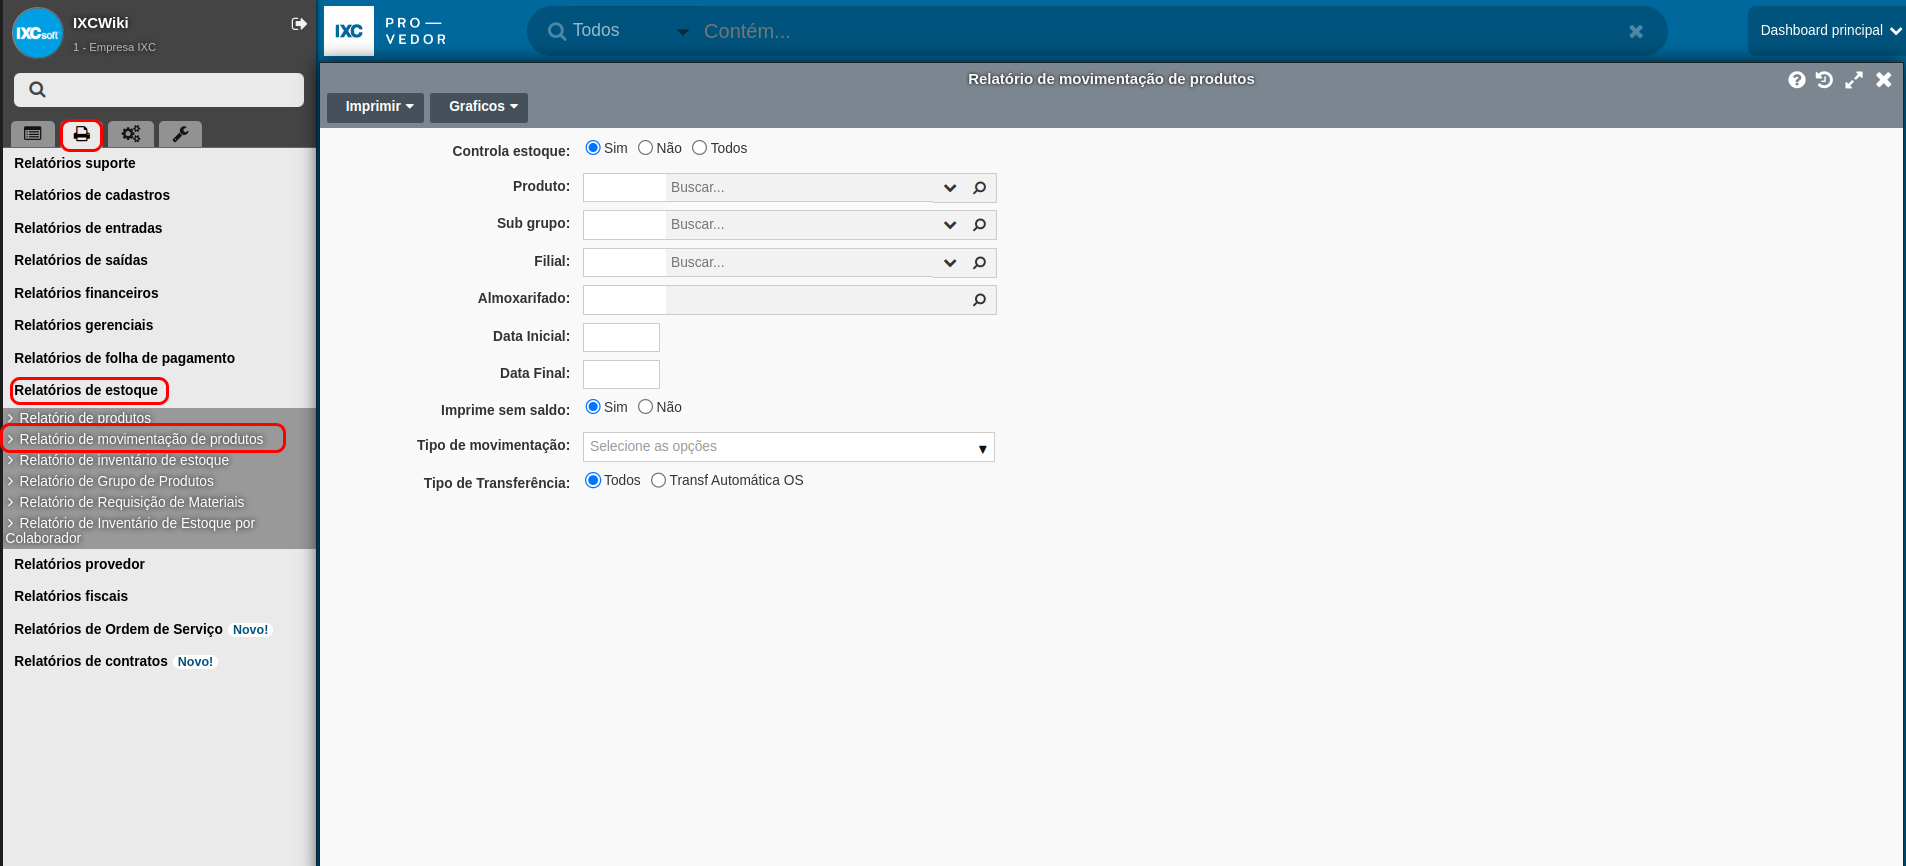The width and height of the screenshot is (1906, 866).
Task: Open Relatórios financeiros menu
Action: click(x=86, y=293)
